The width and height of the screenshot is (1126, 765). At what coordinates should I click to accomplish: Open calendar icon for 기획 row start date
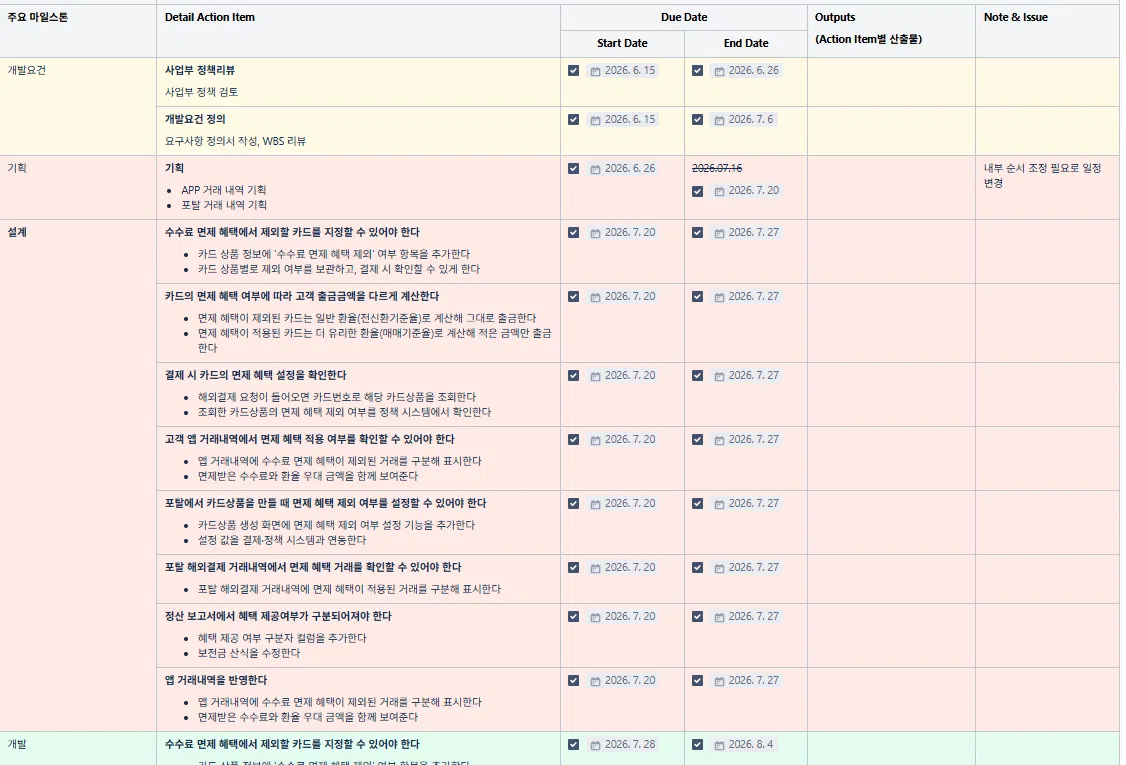[595, 169]
